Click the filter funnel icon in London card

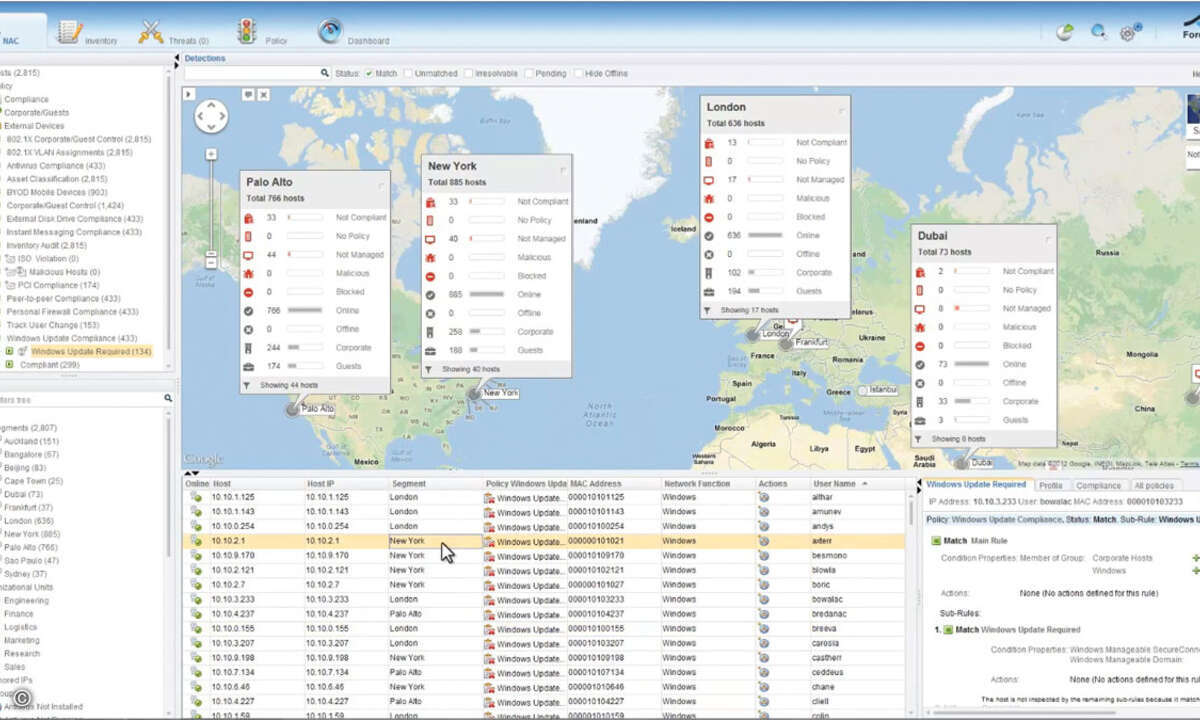tap(708, 310)
